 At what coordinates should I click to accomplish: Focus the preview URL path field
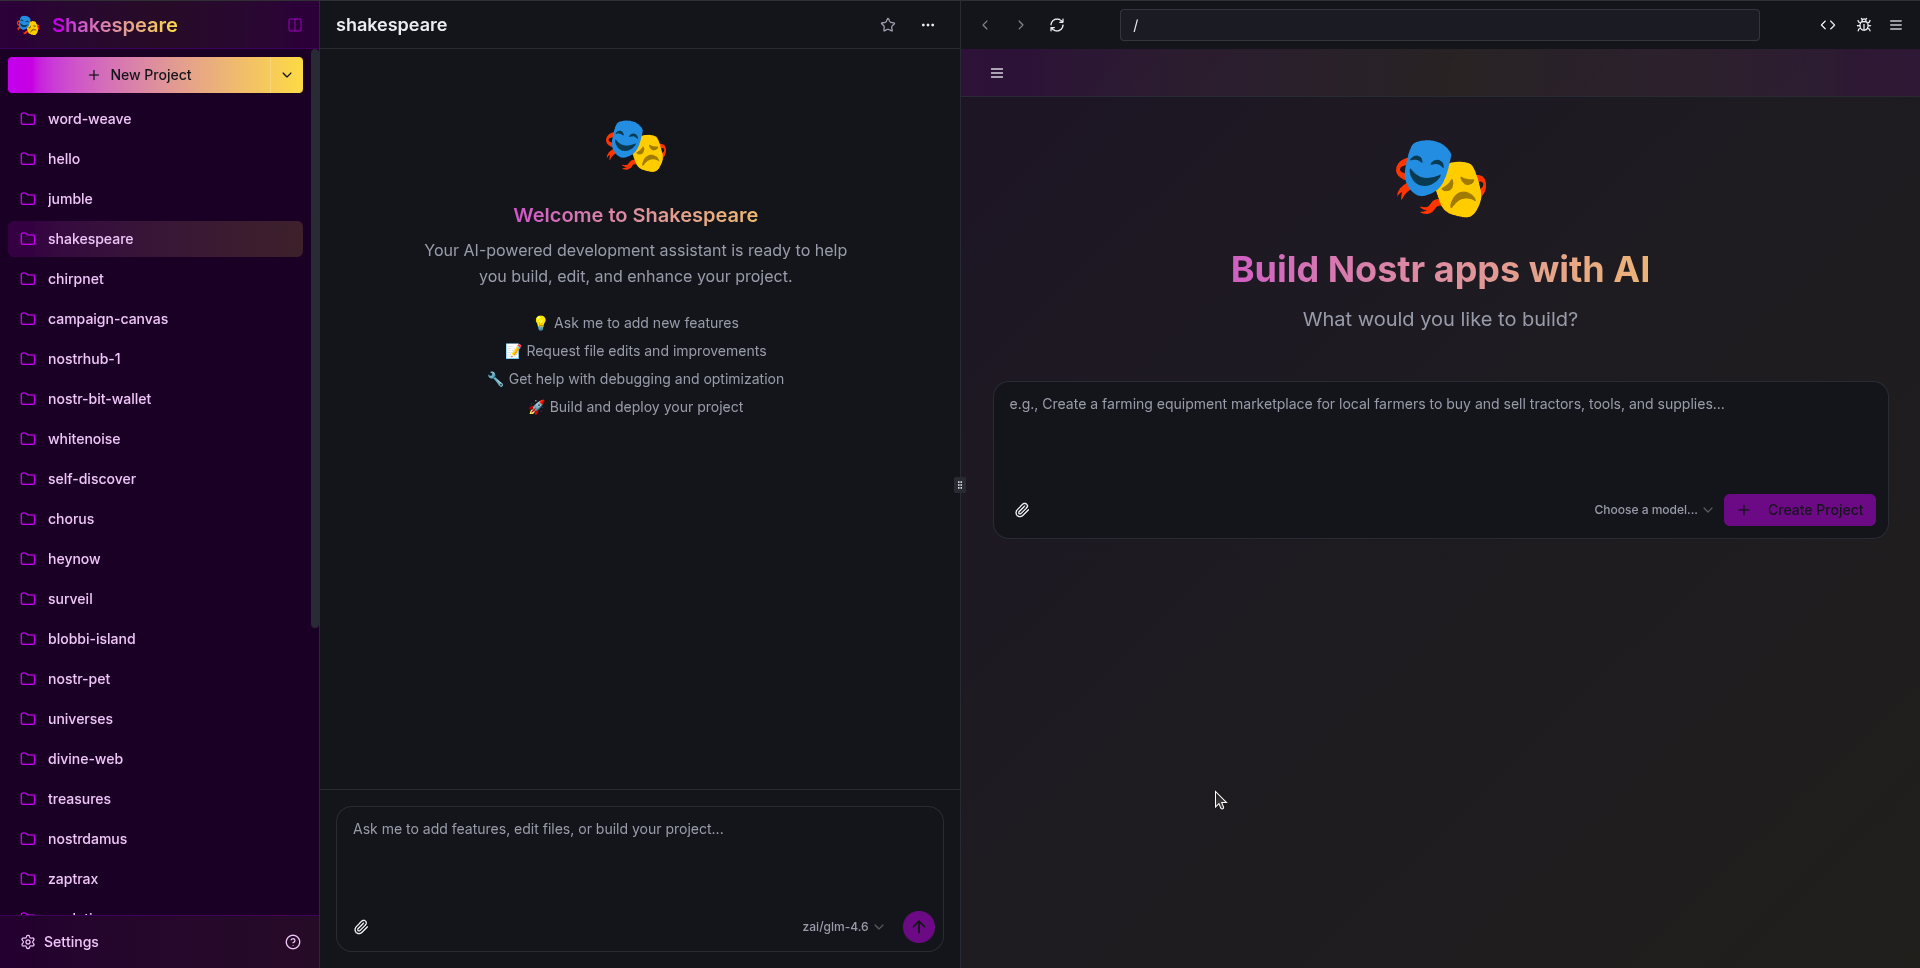pos(1439,25)
